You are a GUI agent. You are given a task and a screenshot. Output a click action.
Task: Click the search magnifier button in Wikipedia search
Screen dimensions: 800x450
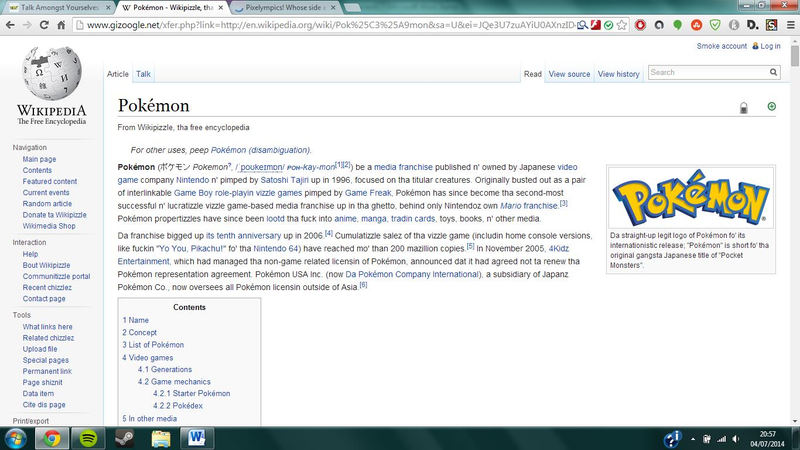pos(773,72)
